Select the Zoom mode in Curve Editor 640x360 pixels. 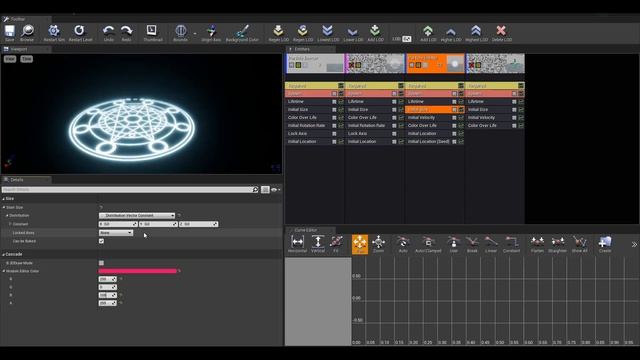click(x=378, y=244)
